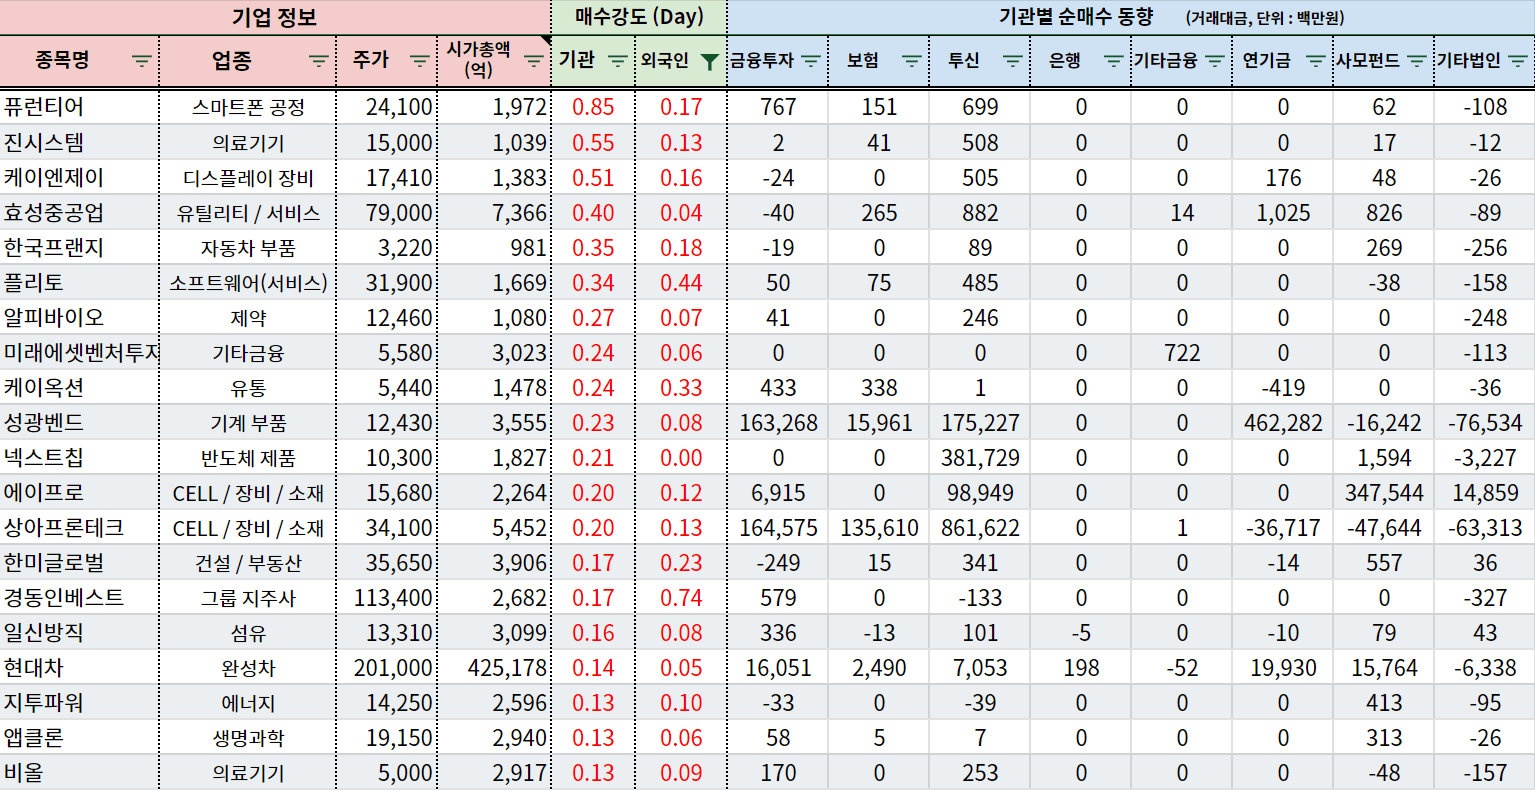Select 기타법인 value -76,534
The height and width of the screenshot is (790, 1535).
coord(1485,422)
